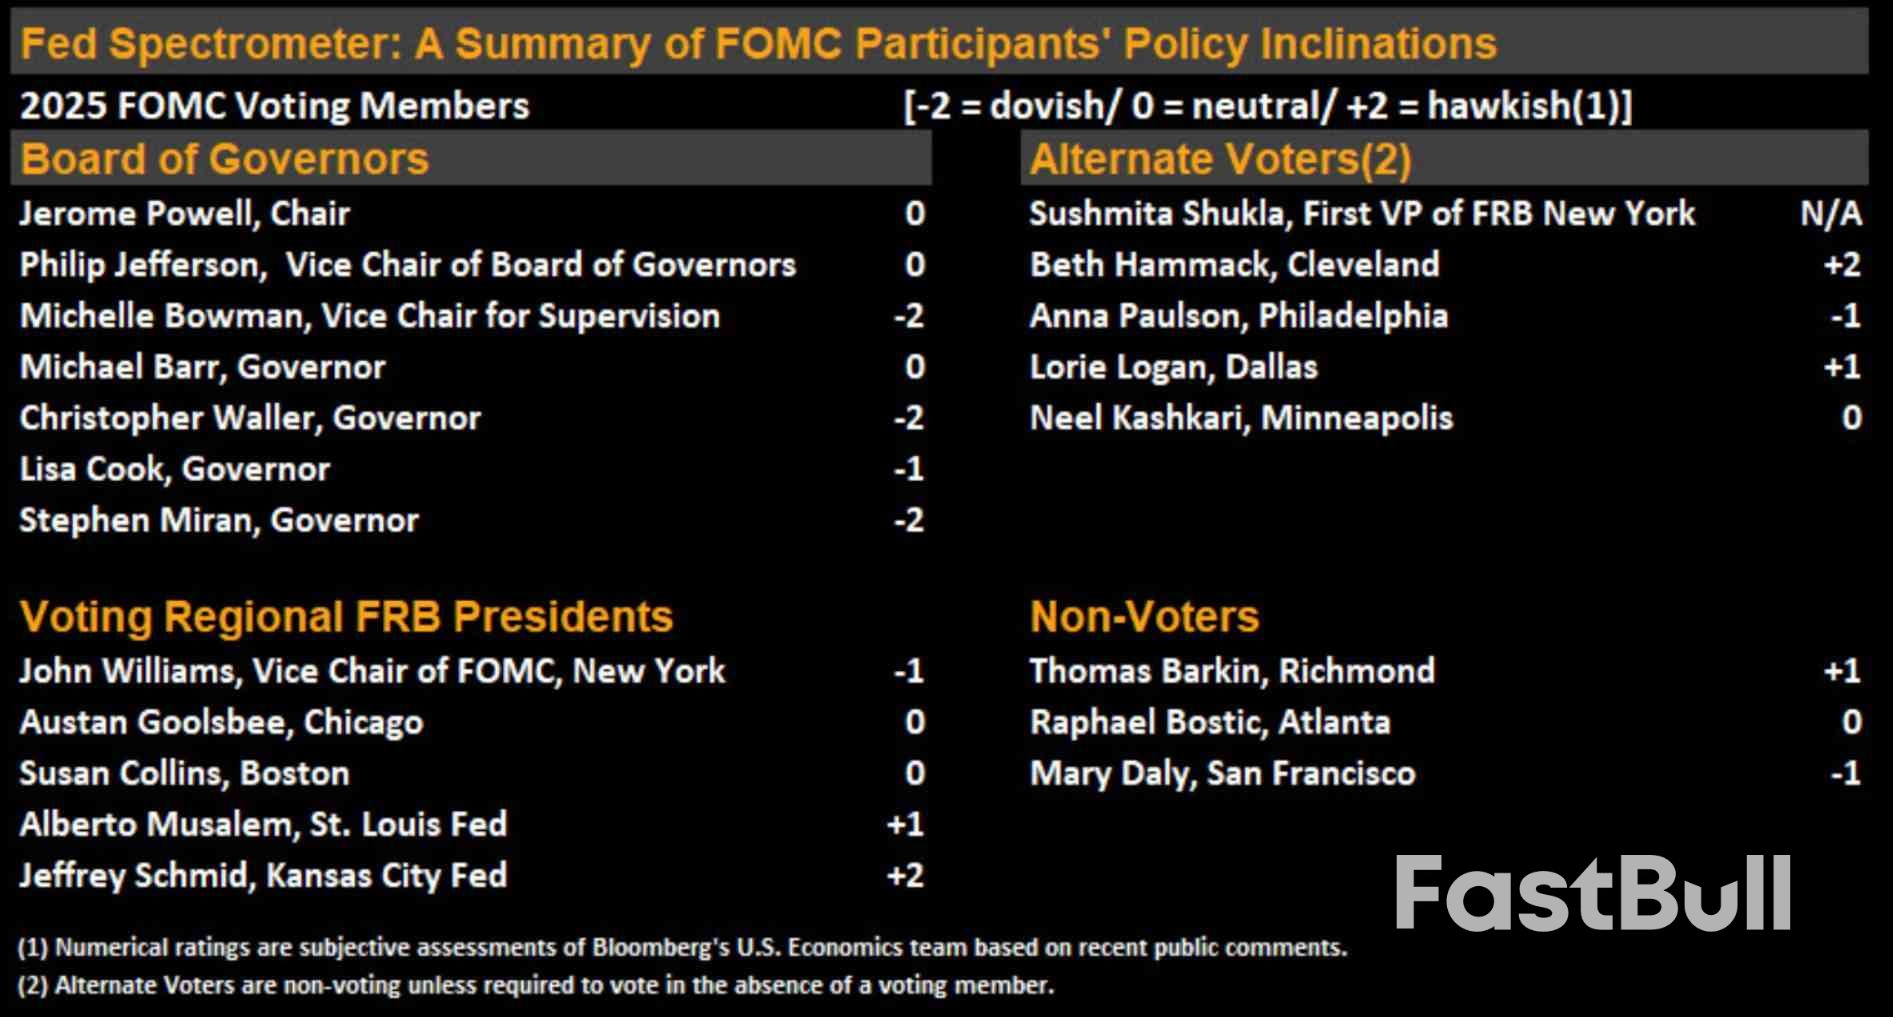
Task: Click the Jerome Powell, Chair row
Action: [185, 213]
